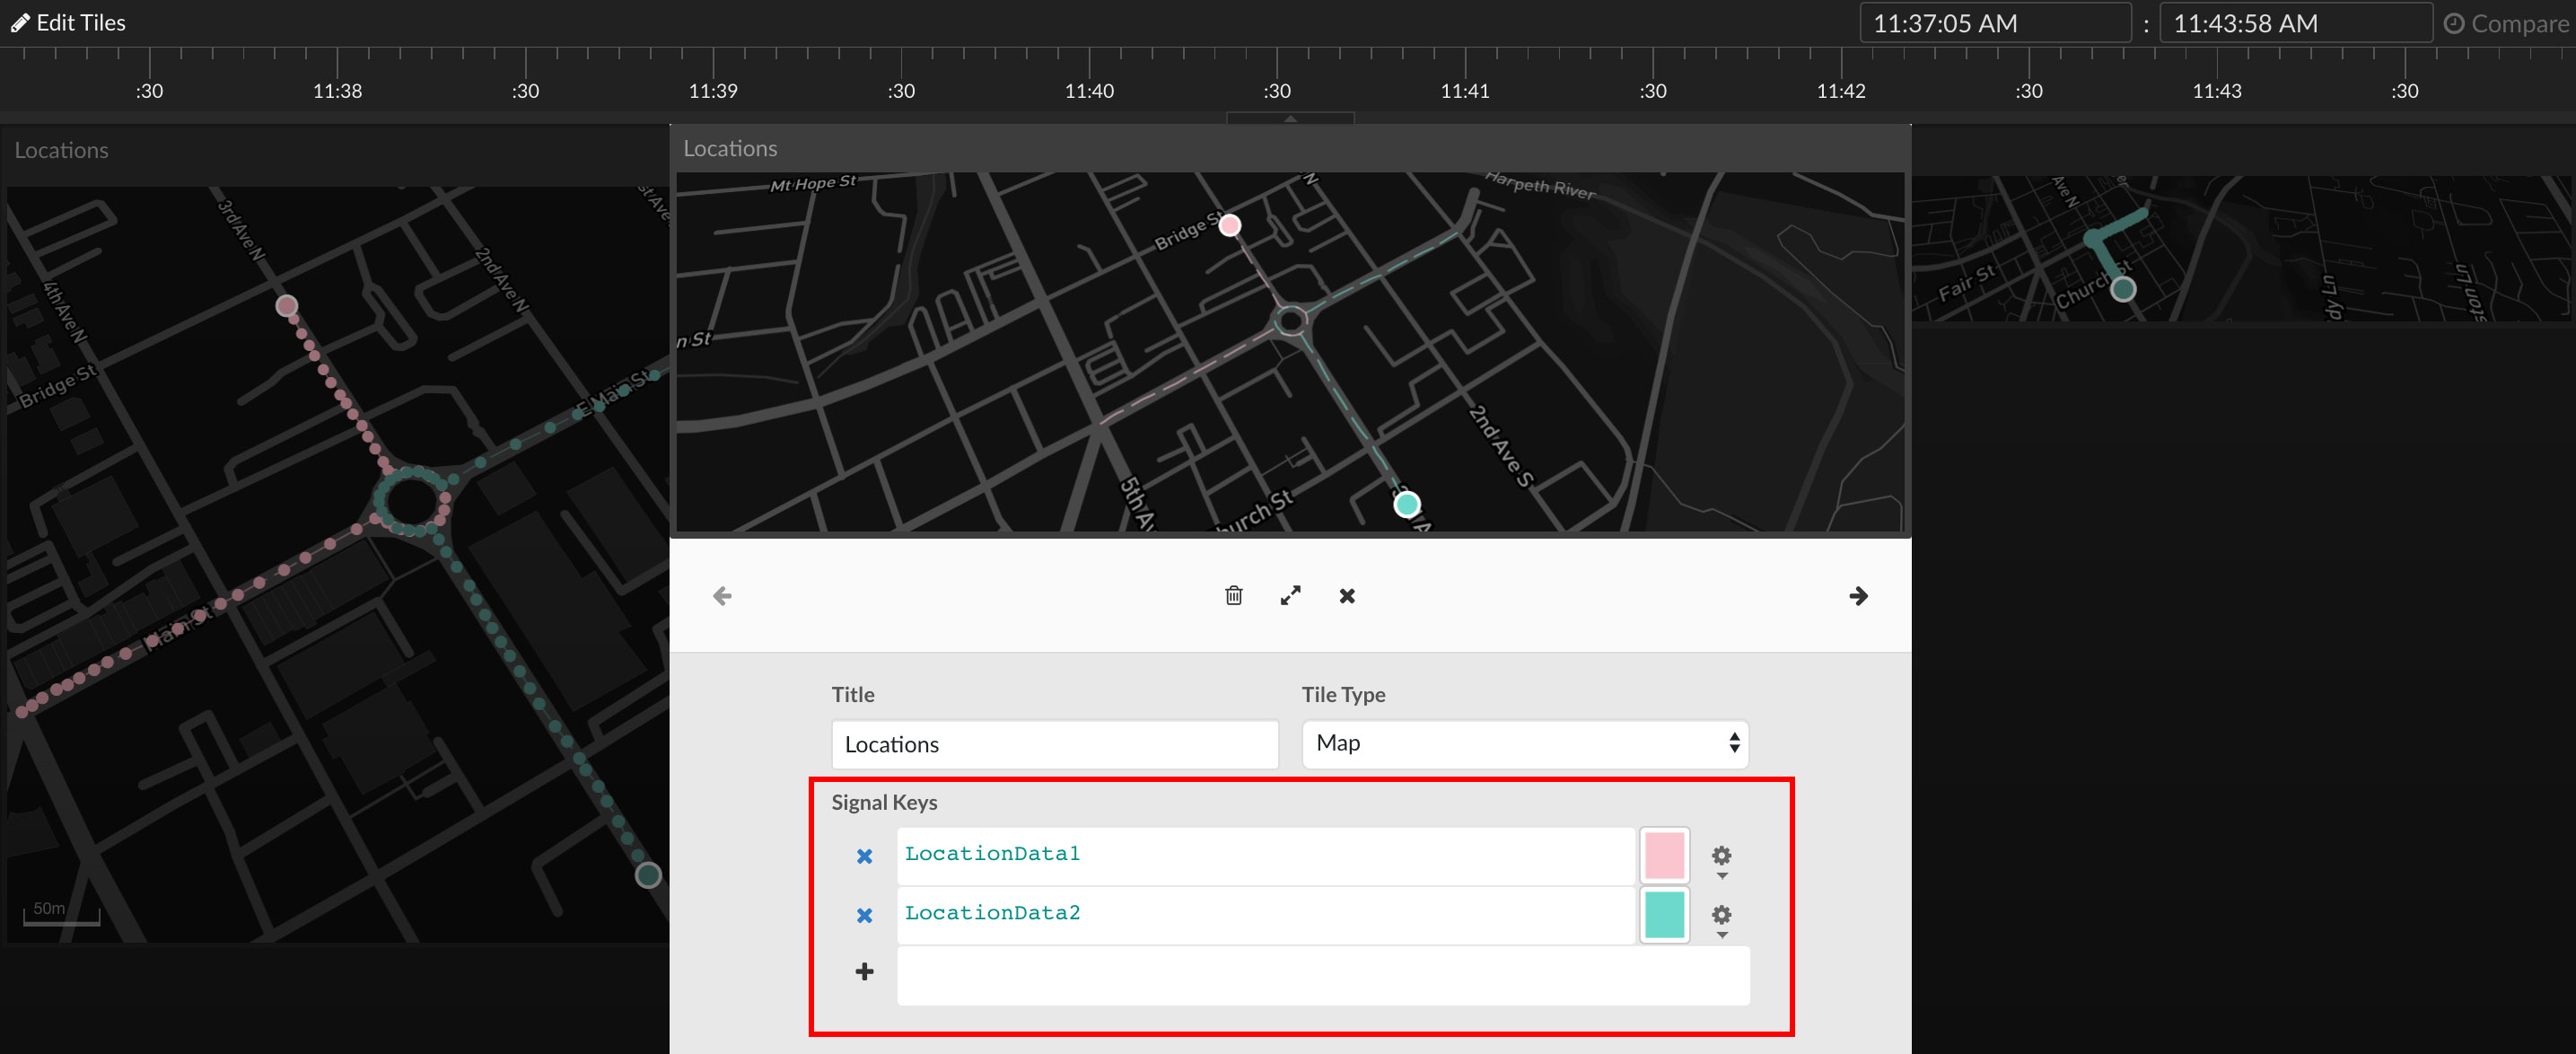Viewport: 2576px width, 1054px height.
Task: Remove the LocationData2 signal key
Action: click(x=864, y=915)
